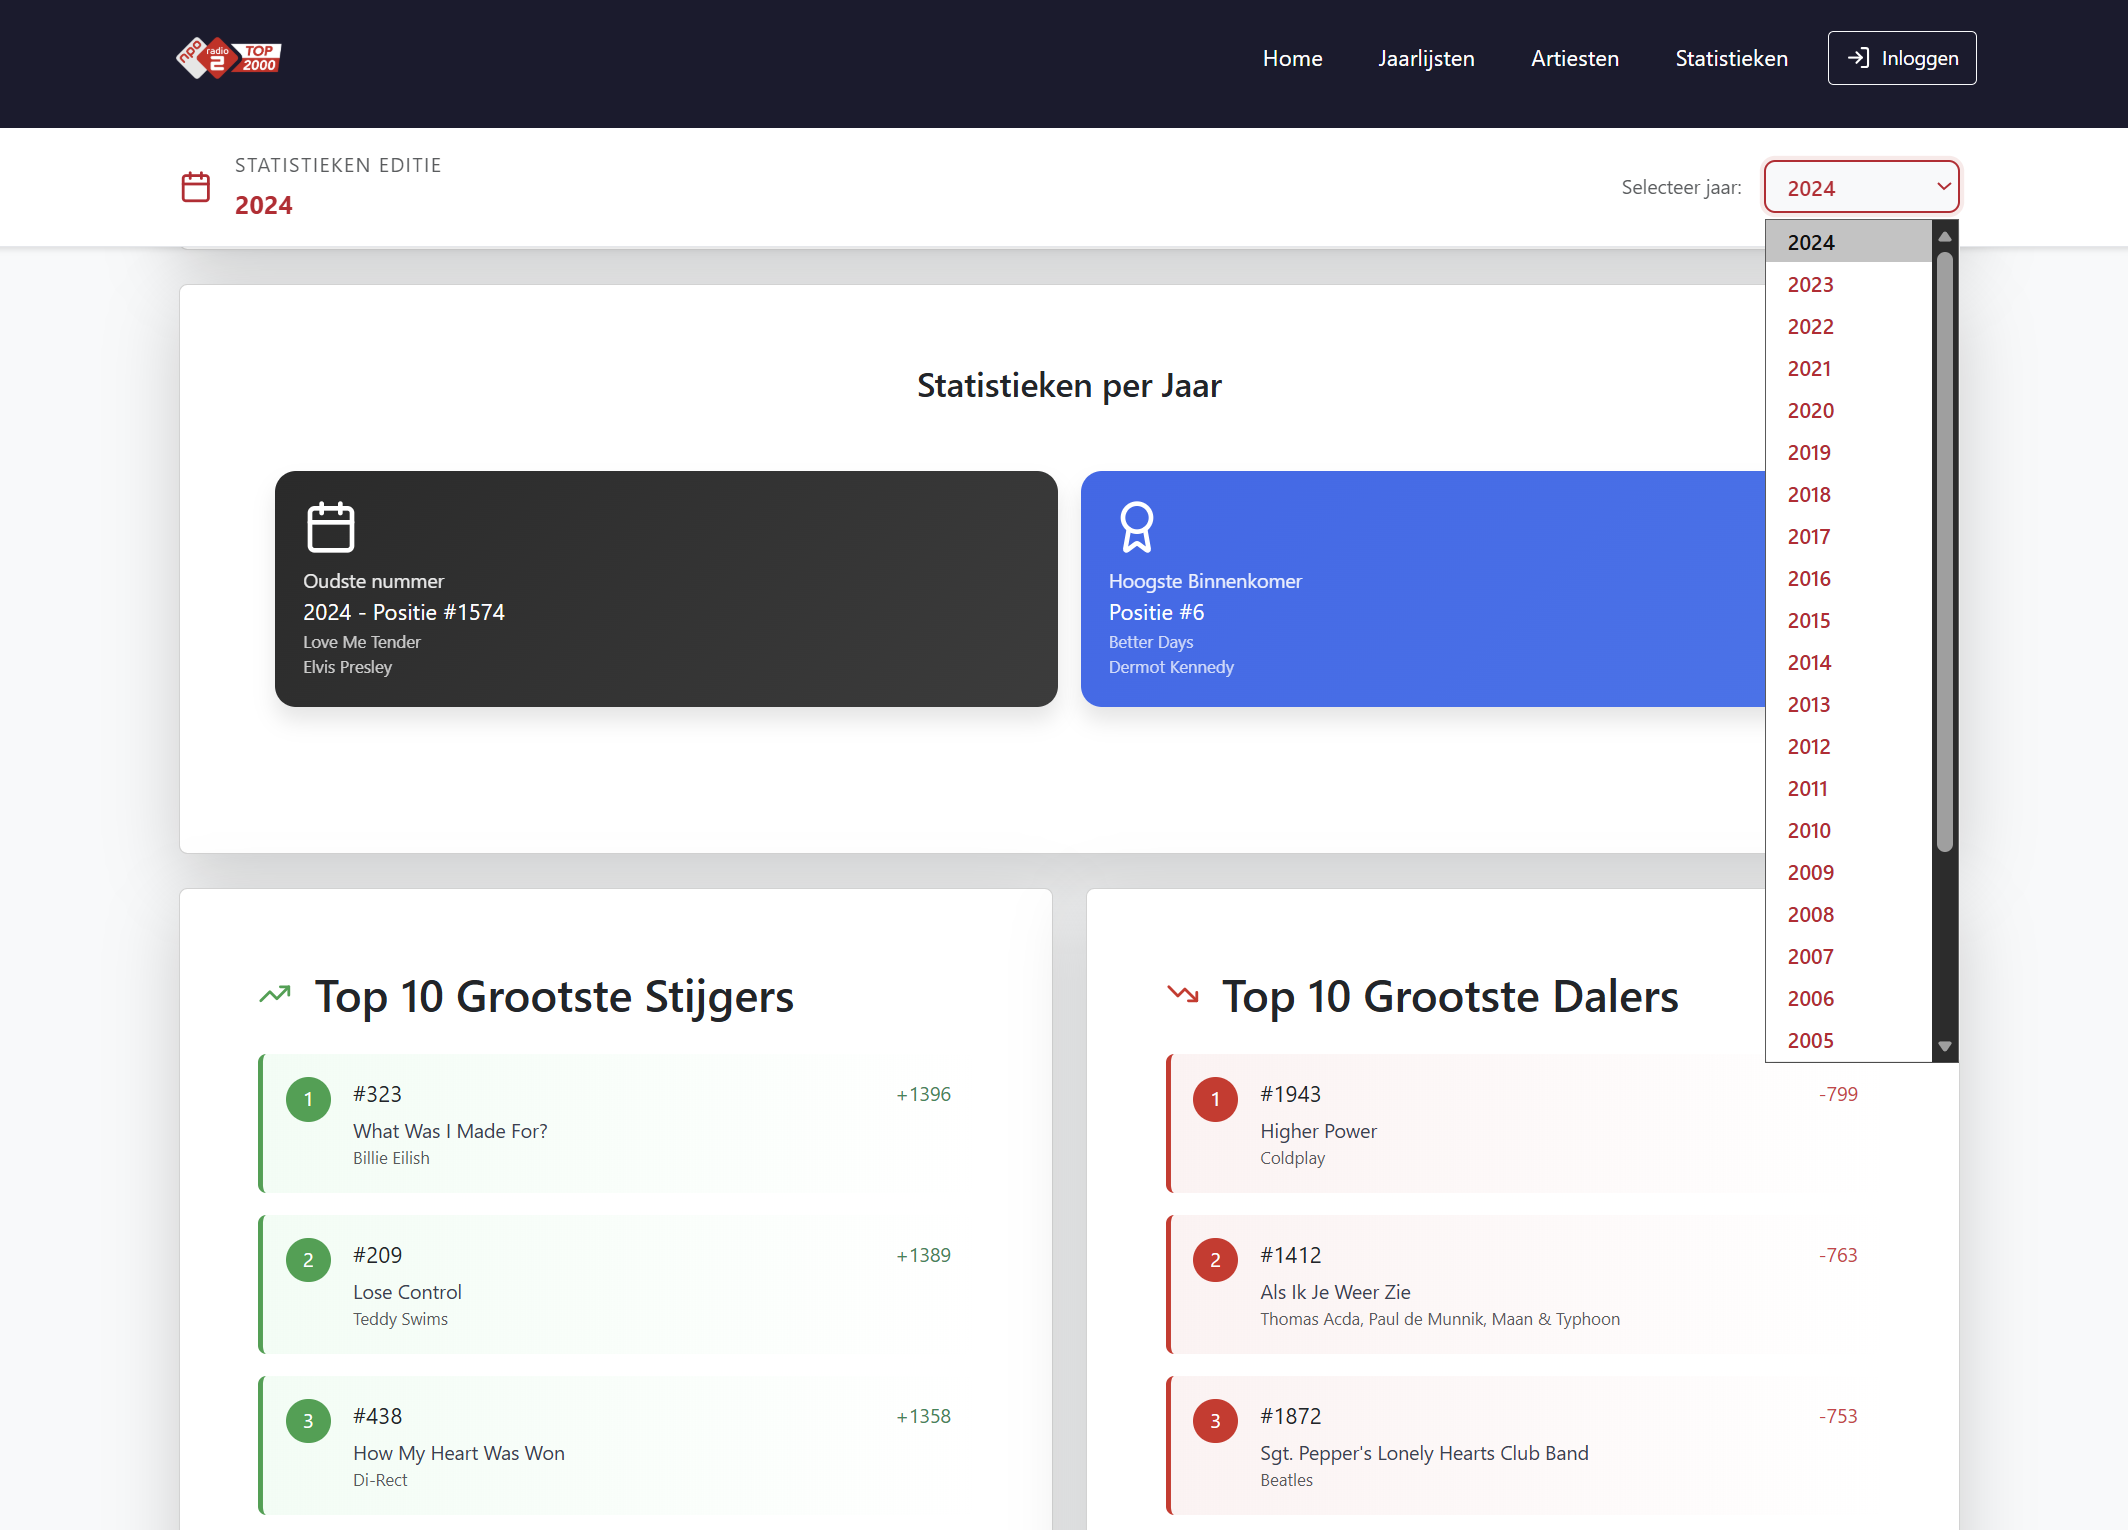Click the red falling trend arrow icon

coord(1183,995)
